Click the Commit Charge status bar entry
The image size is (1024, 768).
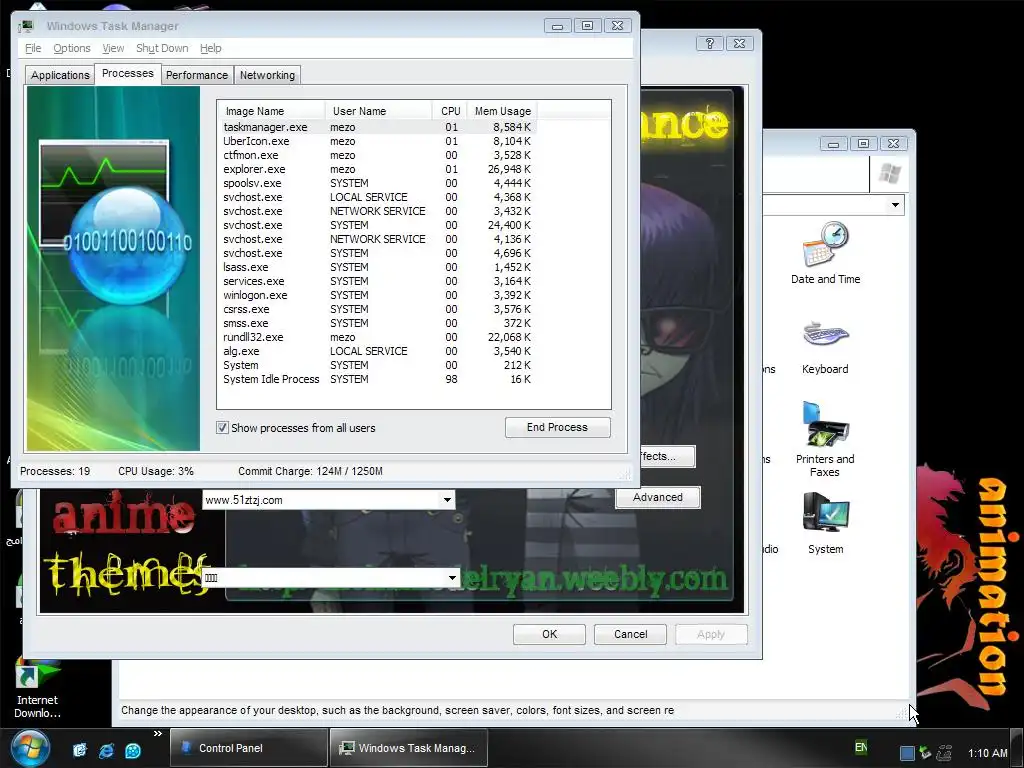[310, 472]
